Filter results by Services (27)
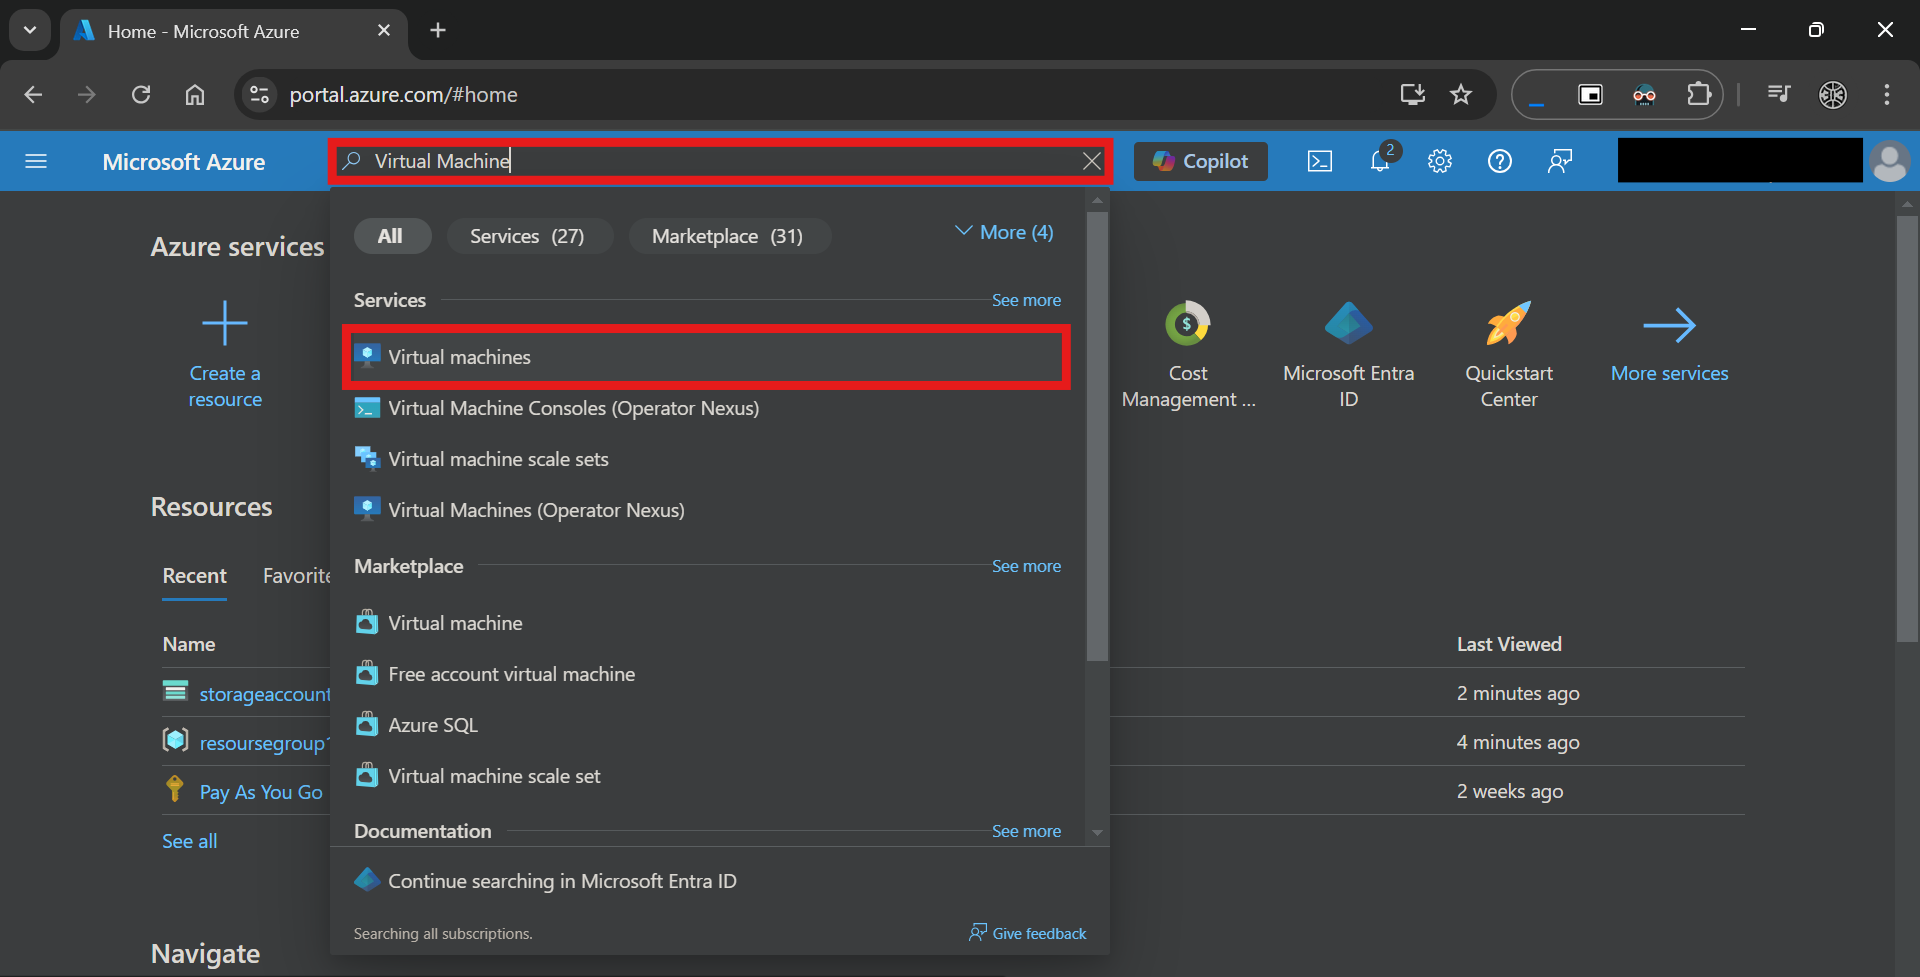 pyautogui.click(x=528, y=236)
